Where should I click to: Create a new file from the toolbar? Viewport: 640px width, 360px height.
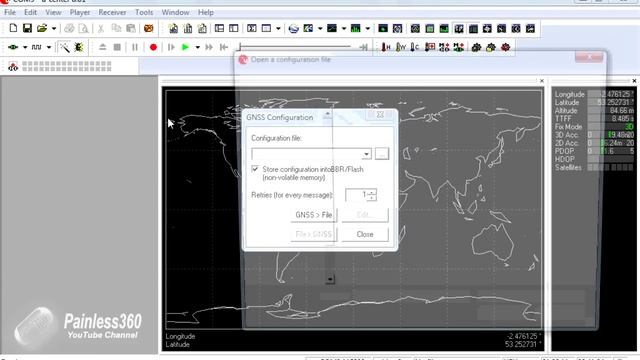point(13,28)
